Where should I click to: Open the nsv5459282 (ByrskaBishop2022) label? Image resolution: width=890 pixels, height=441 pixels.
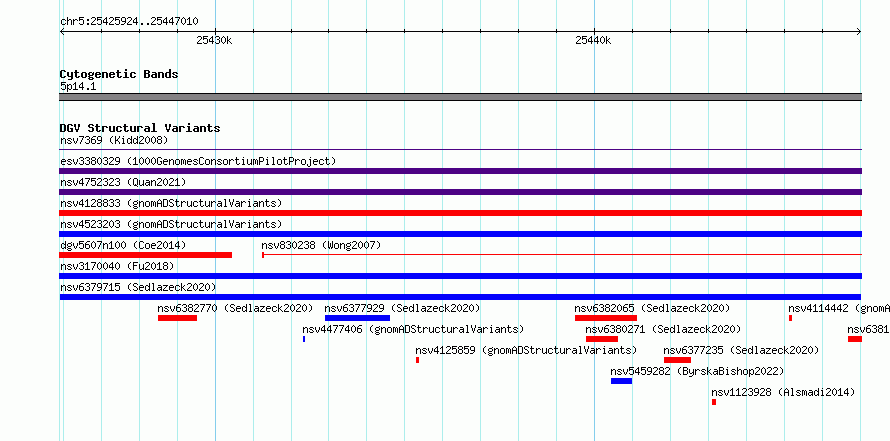pos(697,371)
